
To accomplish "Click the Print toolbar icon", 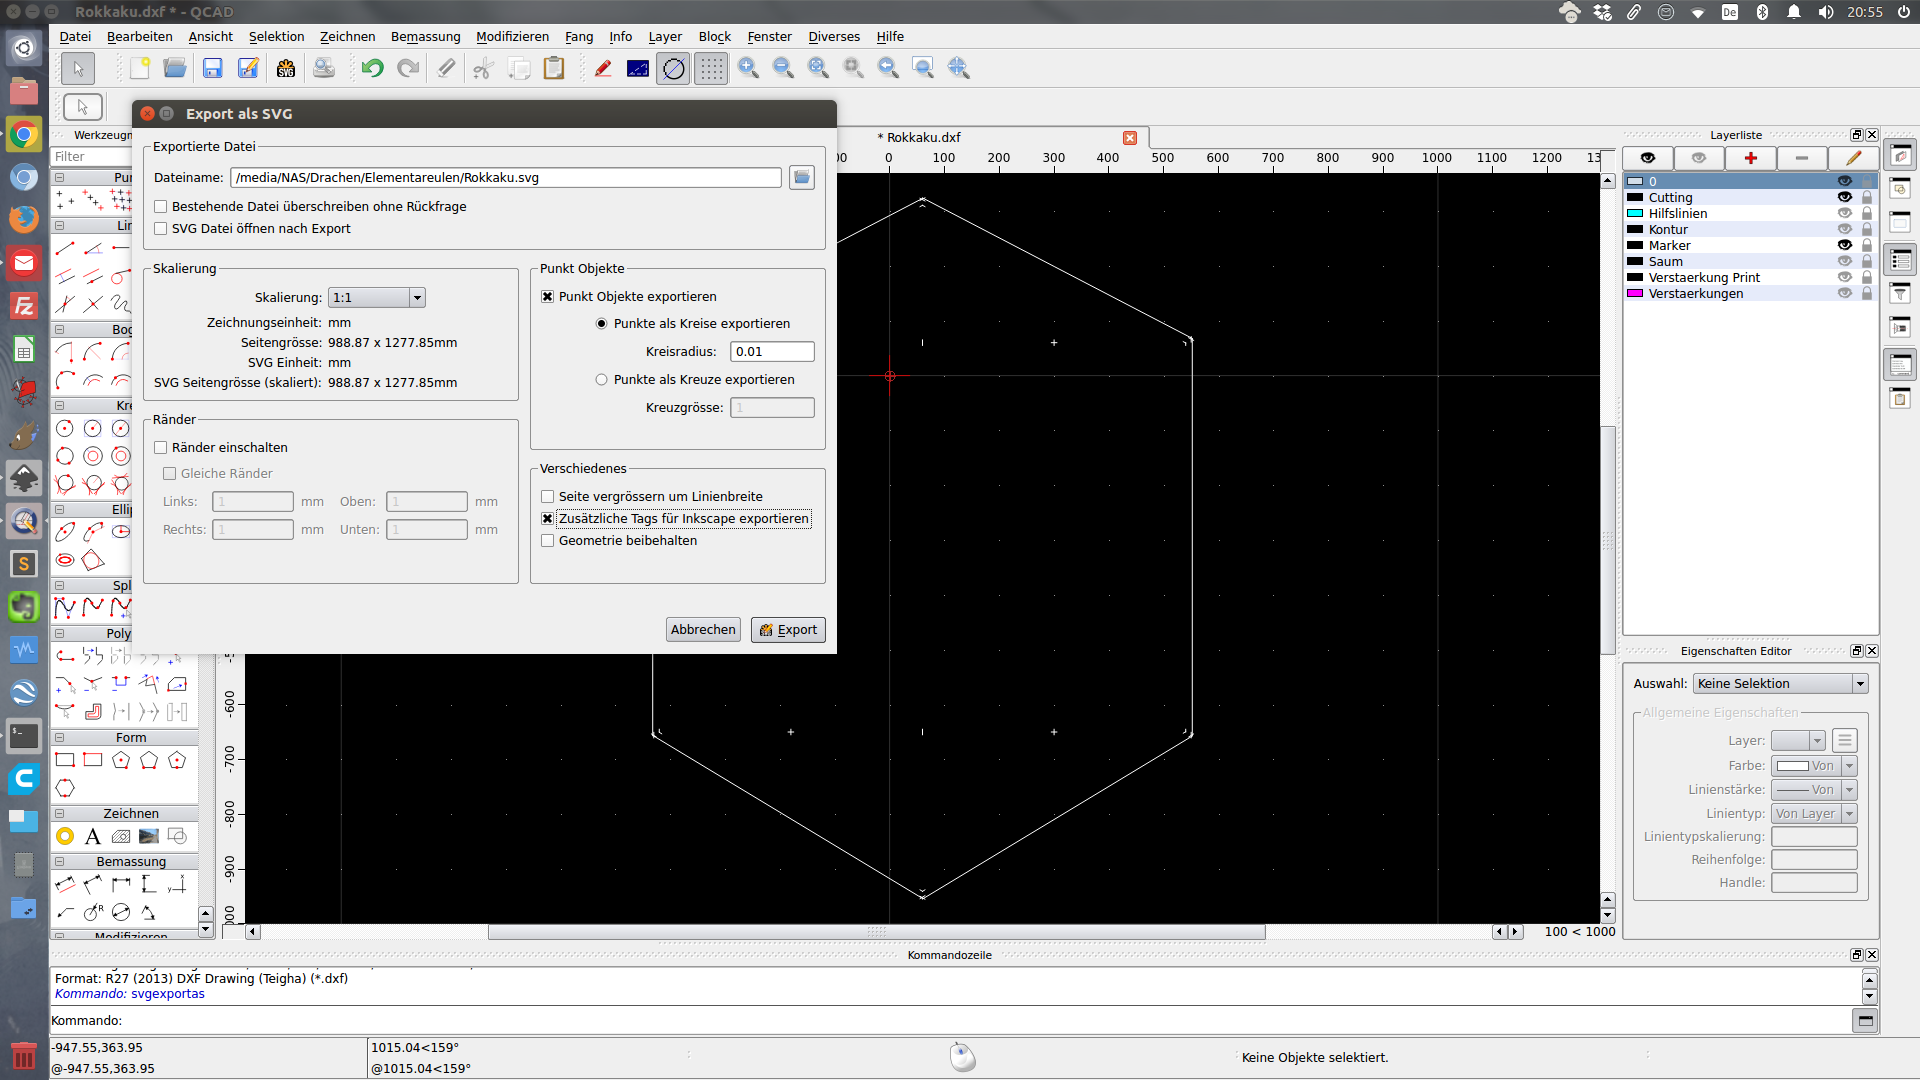I will (323, 68).
